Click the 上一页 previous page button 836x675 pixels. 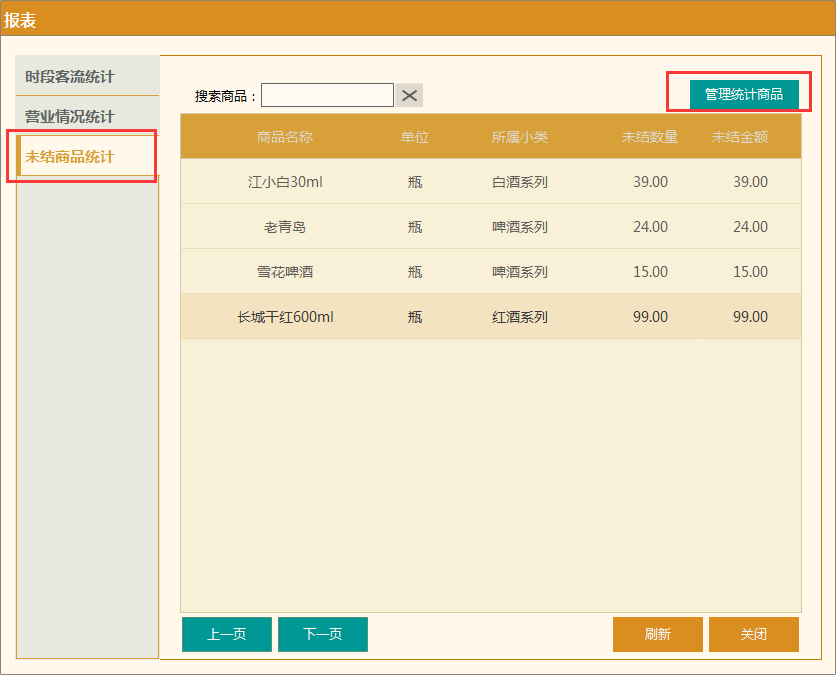pyautogui.click(x=226, y=634)
